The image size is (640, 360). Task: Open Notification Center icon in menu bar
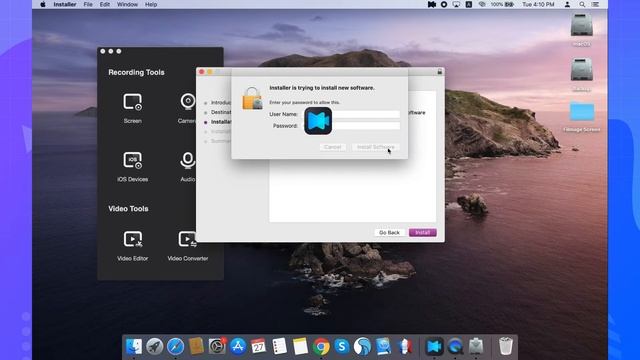(x=596, y=4)
